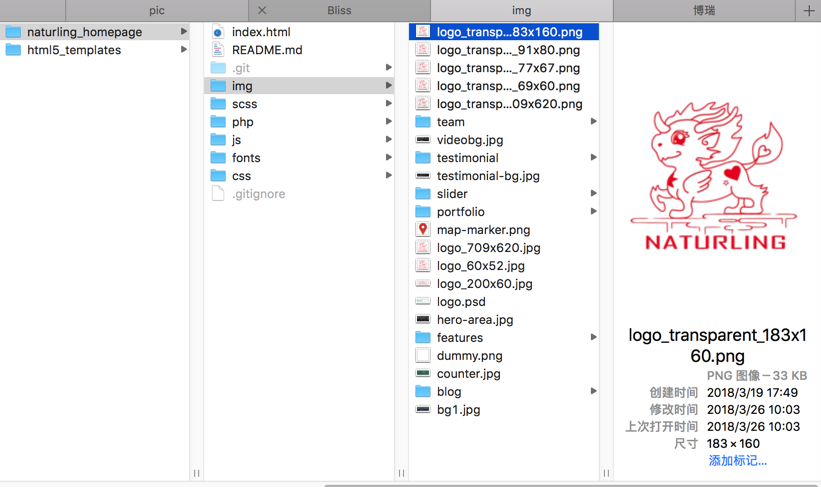Select the portfolio folder
The image size is (821, 487).
tap(504, 212)
